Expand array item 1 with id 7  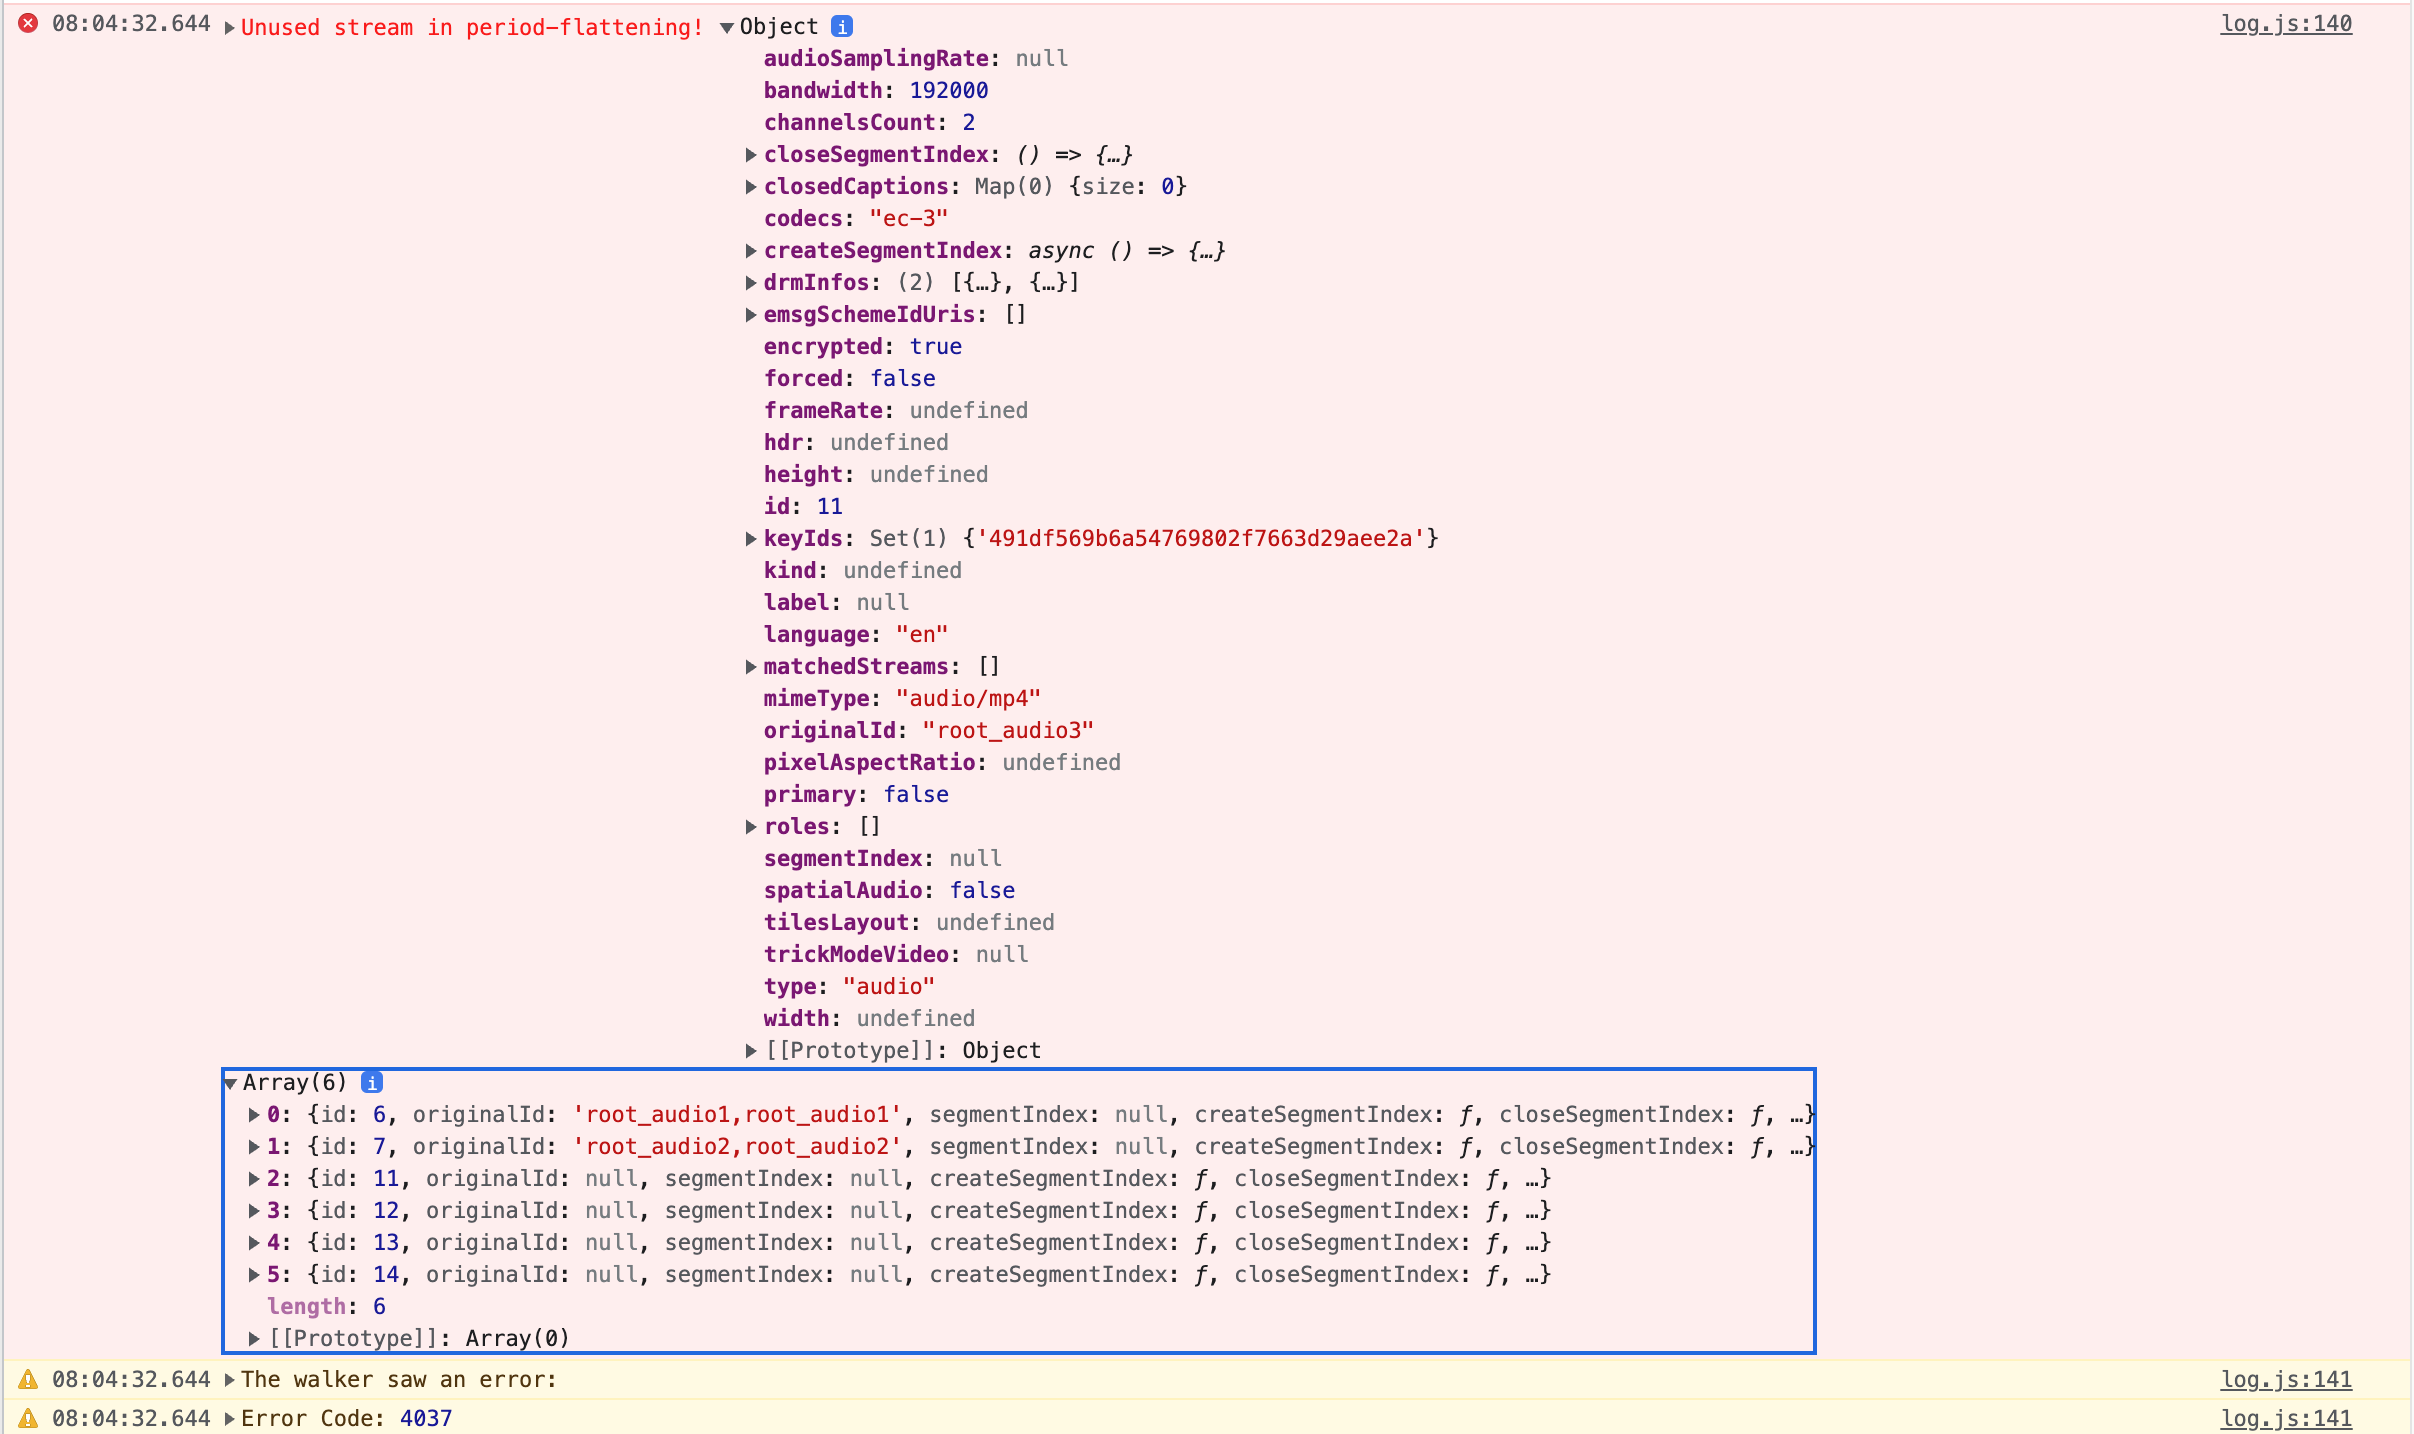click(x=254, y=1147)
